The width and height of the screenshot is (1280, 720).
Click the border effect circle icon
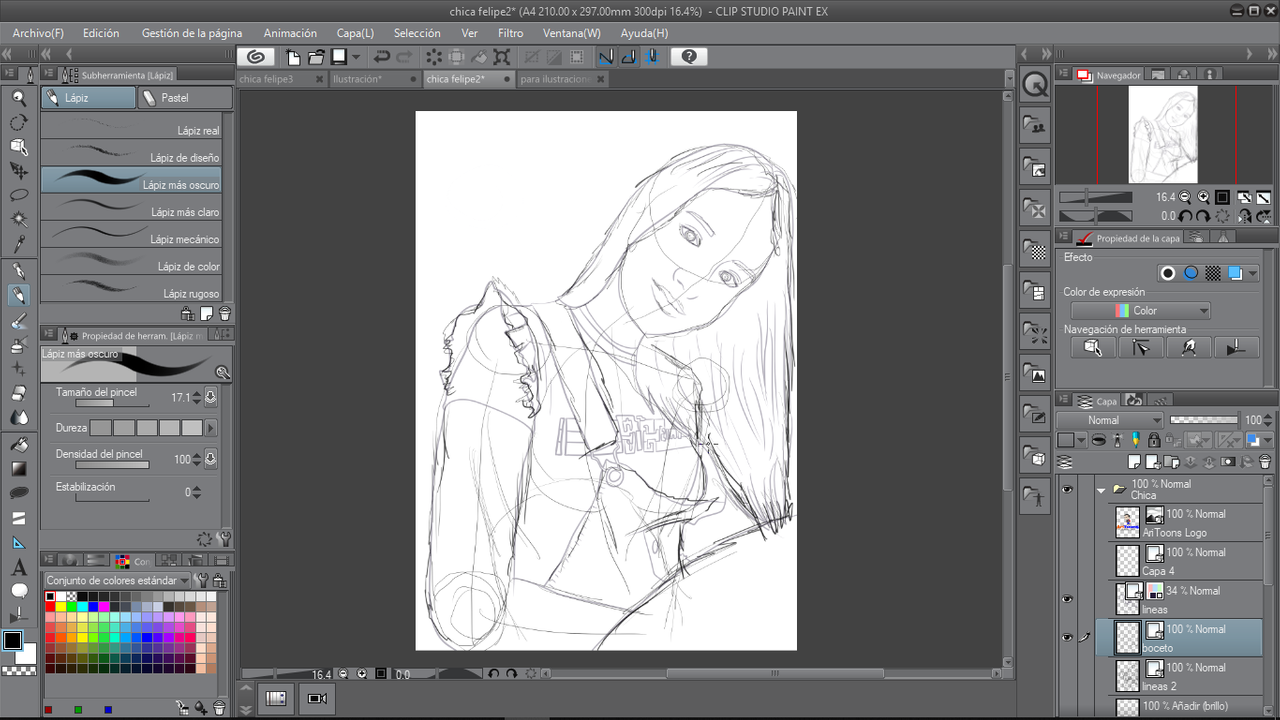pyautogui.click(x=1167, y=273)
